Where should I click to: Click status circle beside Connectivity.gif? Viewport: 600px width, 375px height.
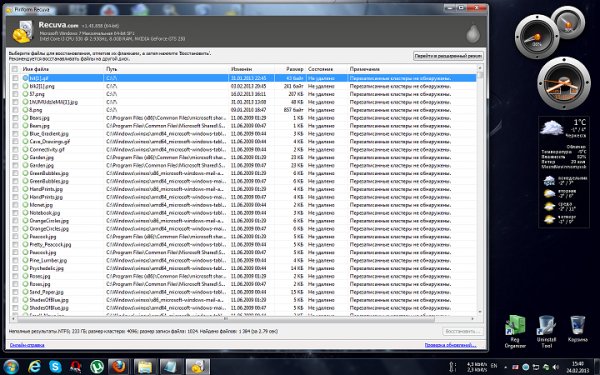point(25,149)
